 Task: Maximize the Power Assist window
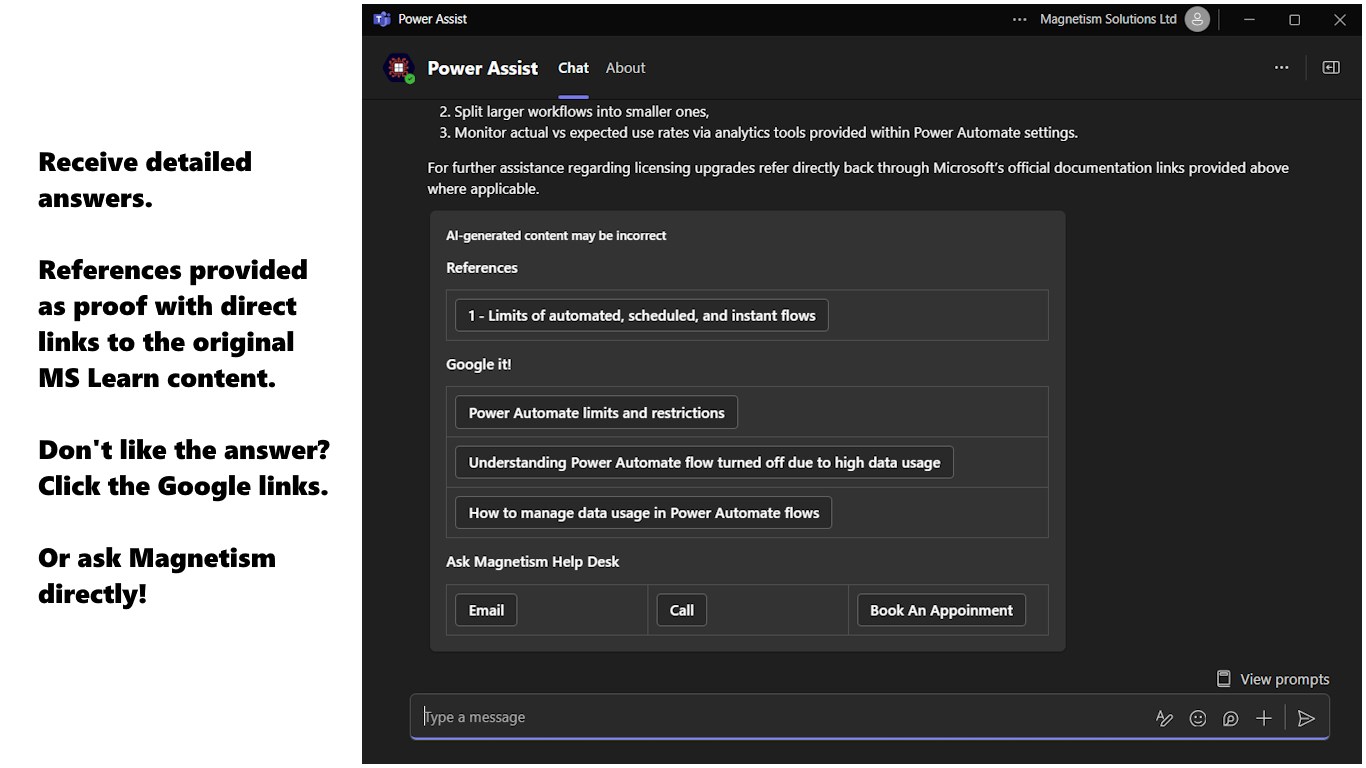coord(1294,19)
